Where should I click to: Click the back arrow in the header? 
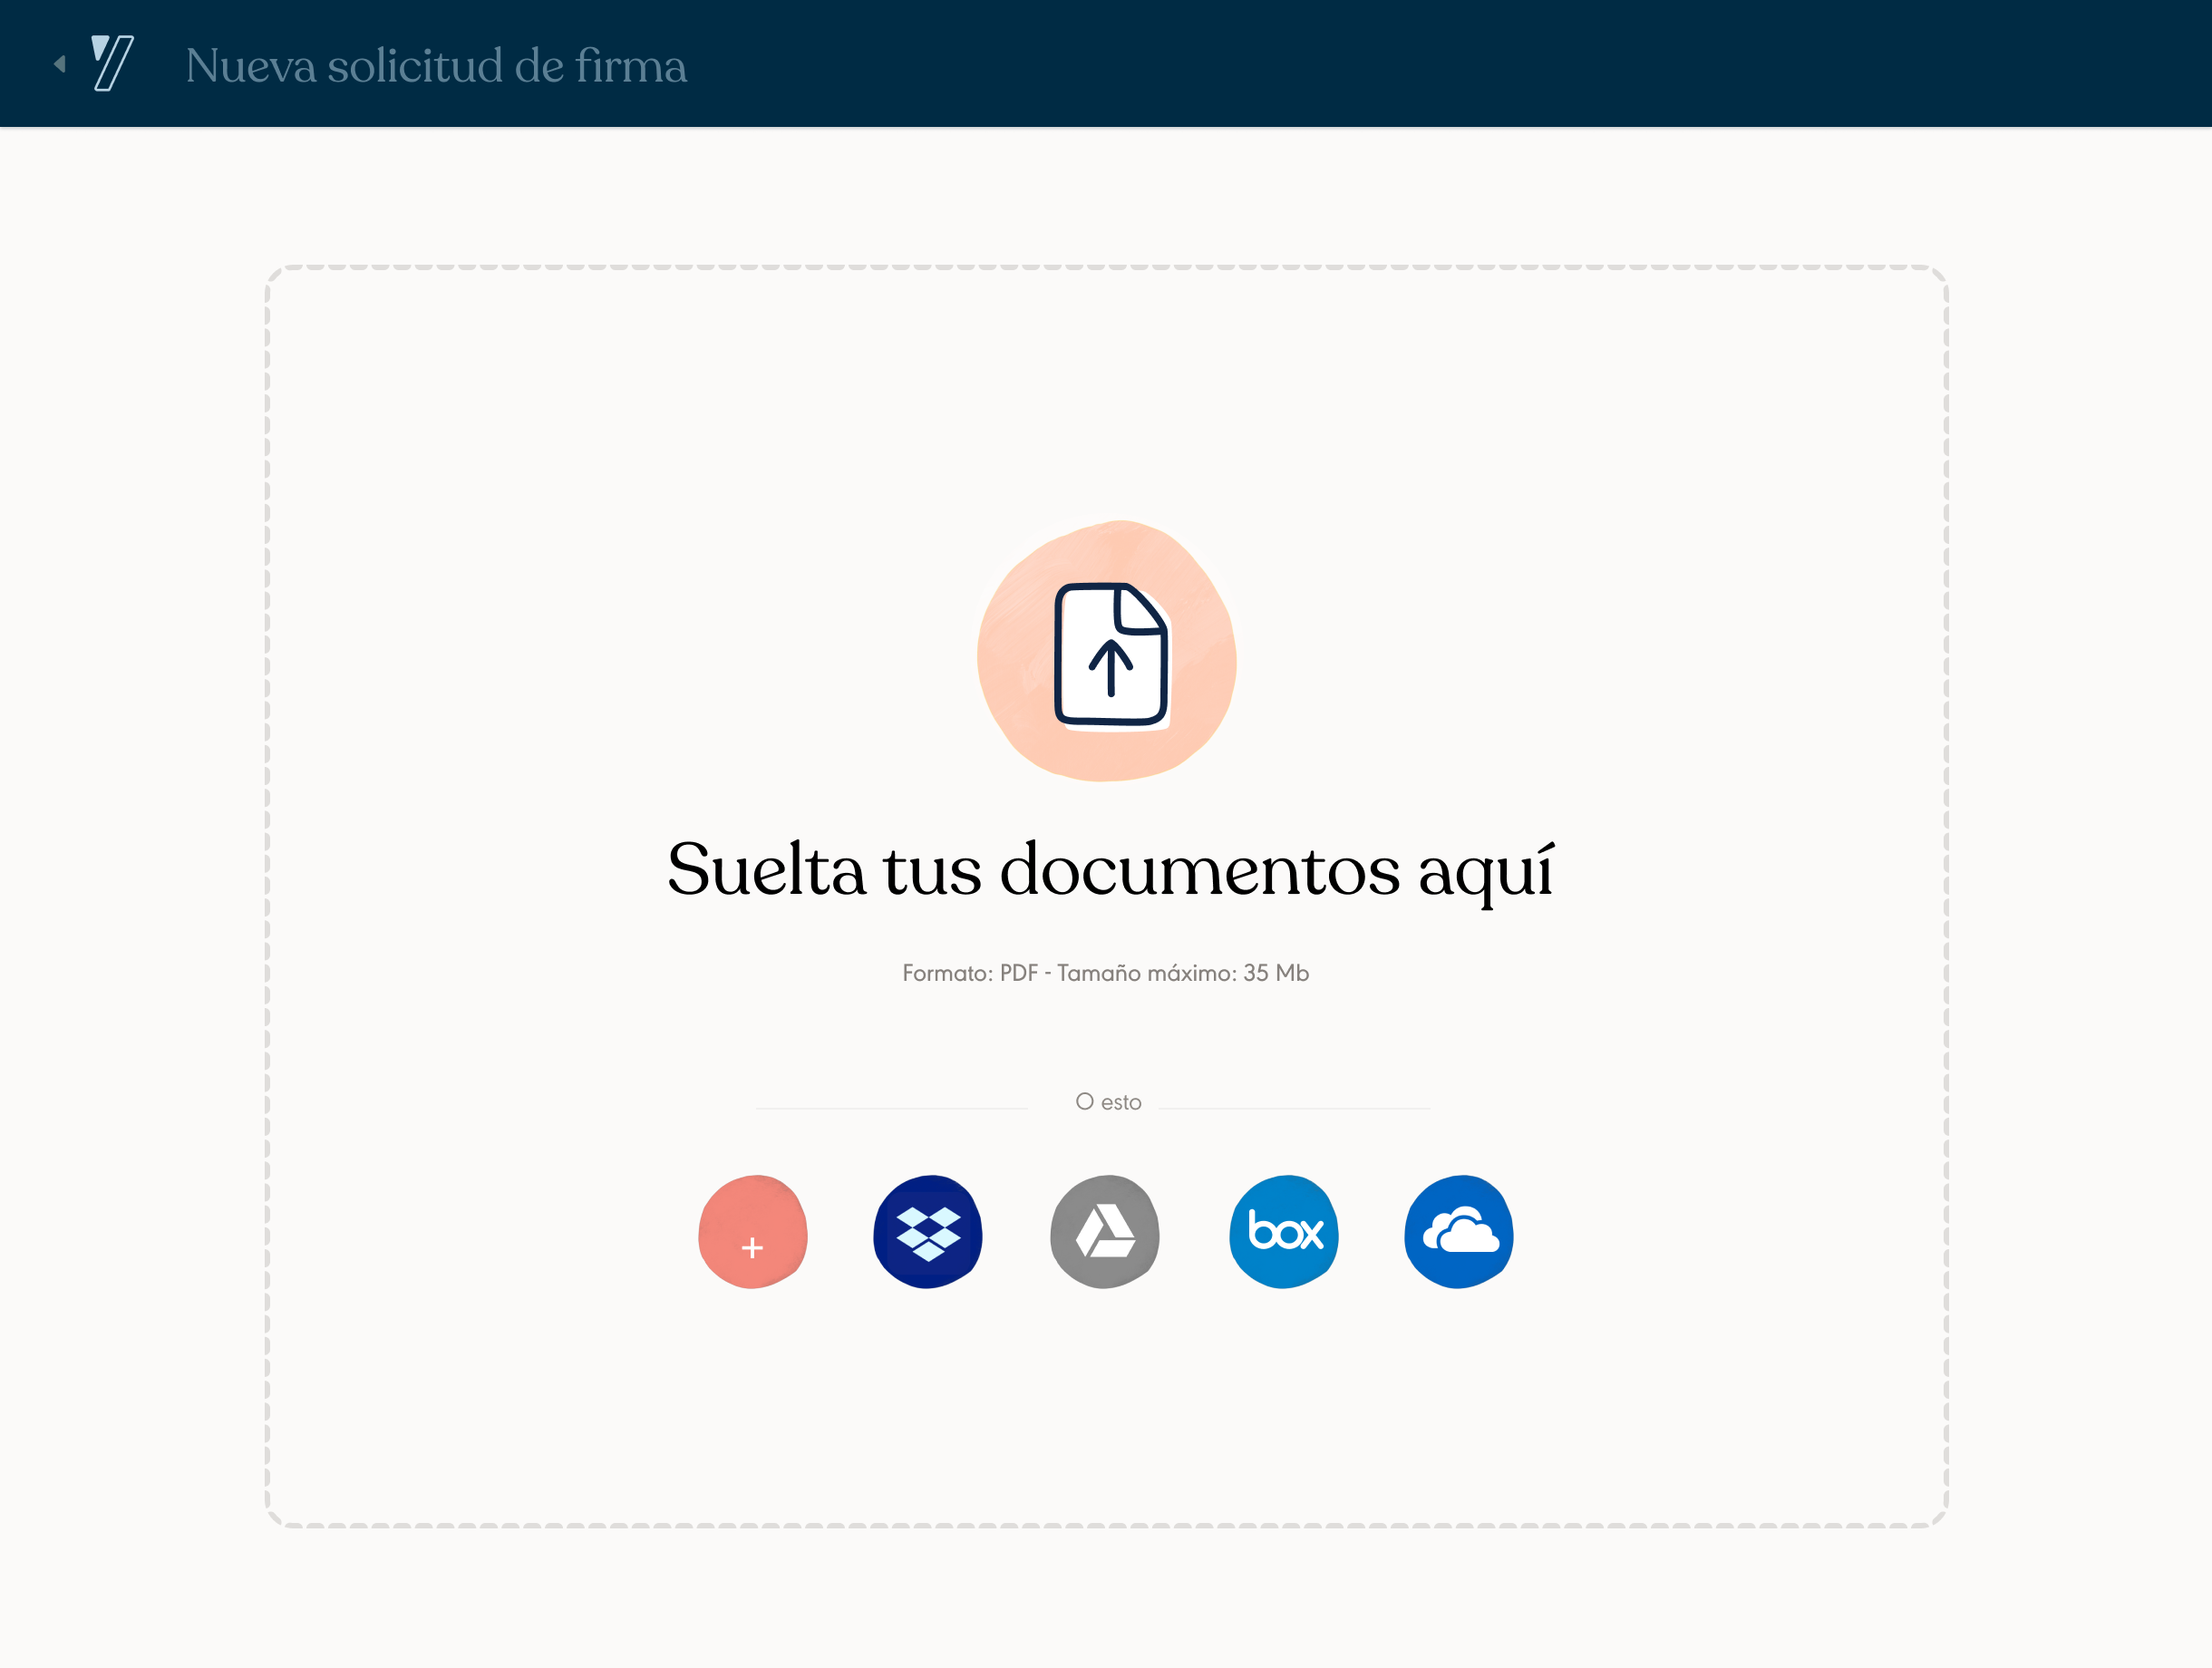(x=60, y=64)
